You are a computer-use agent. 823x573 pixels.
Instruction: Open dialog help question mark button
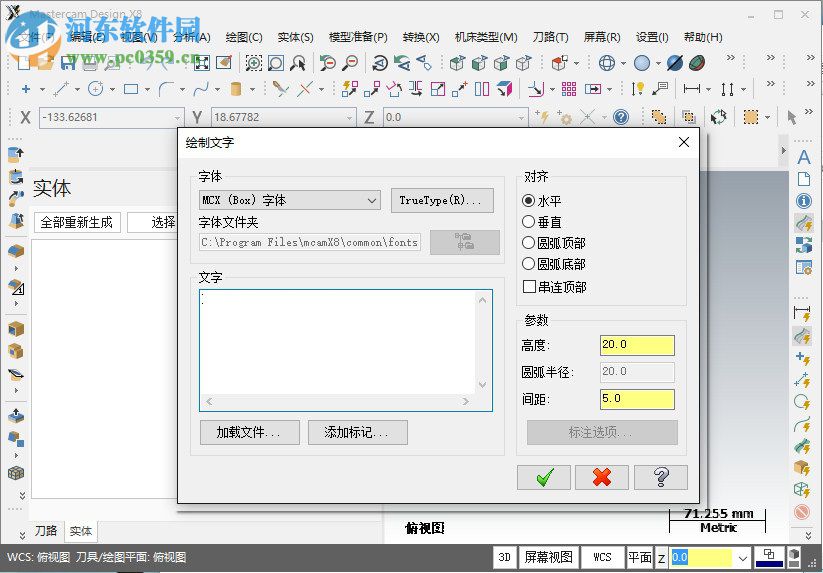pos(661,477)
